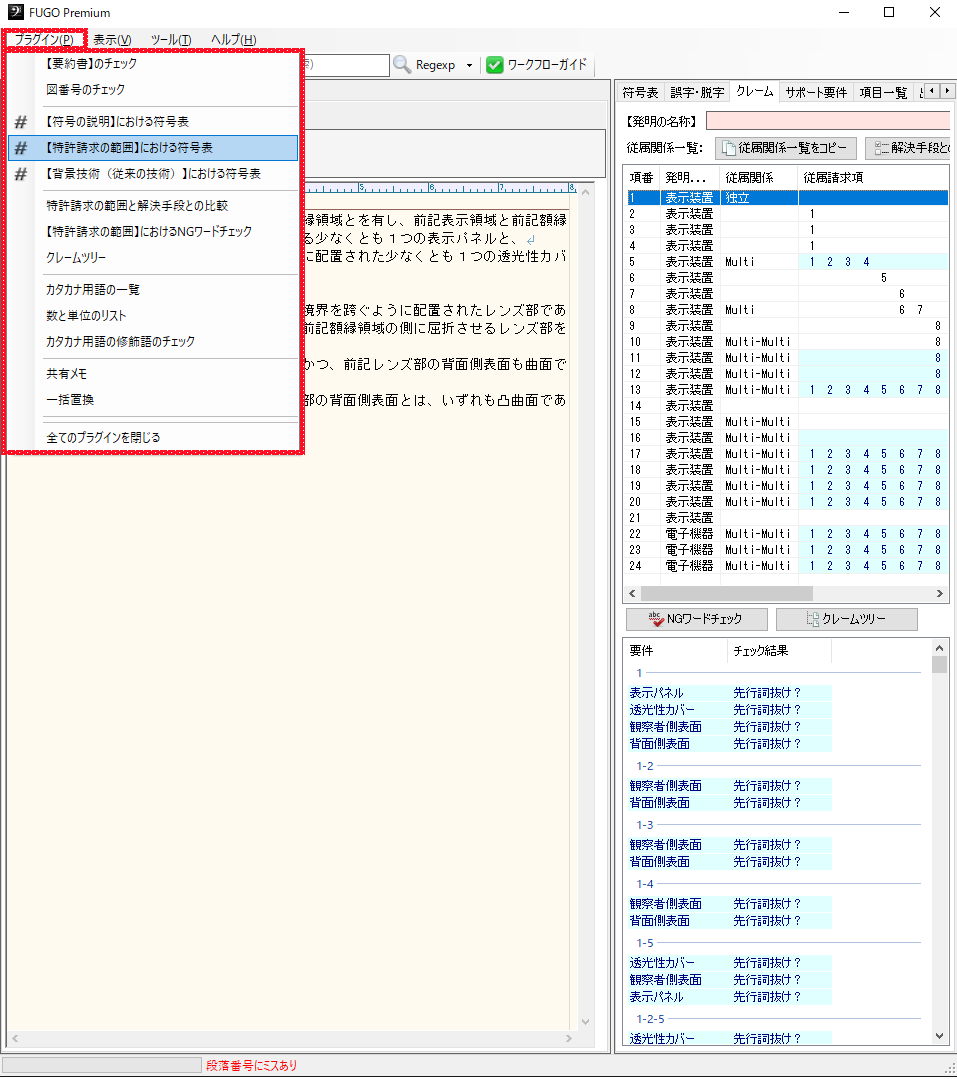
Task: Open the 表示(V) menu
Action: pyautogui.click(x=112, y=39)
